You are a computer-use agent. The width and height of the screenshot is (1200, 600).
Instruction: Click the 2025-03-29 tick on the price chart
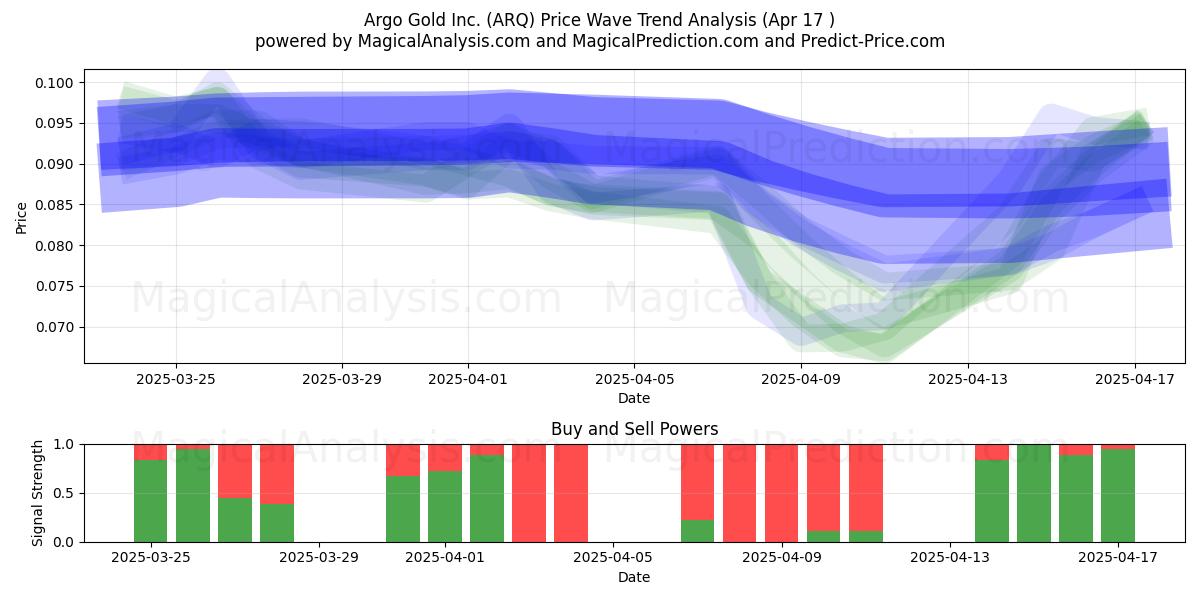pos(342,379)
